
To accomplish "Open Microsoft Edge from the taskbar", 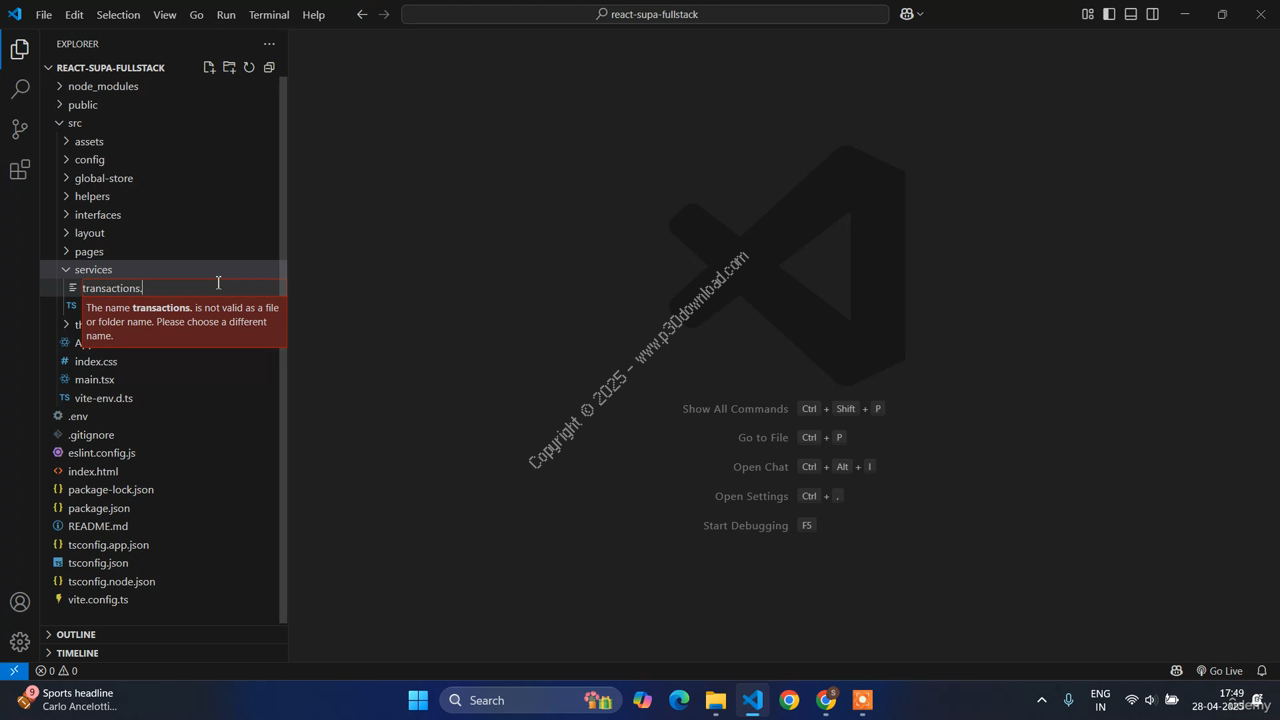I will point(679,700).
